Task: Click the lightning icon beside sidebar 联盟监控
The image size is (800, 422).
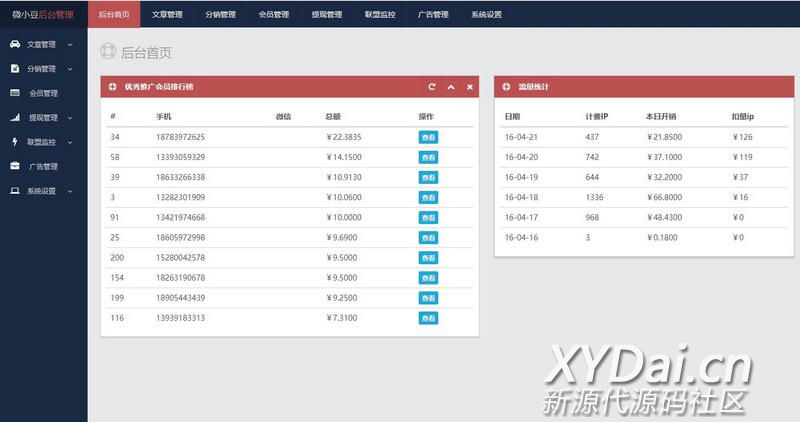Action: [15, 142]
